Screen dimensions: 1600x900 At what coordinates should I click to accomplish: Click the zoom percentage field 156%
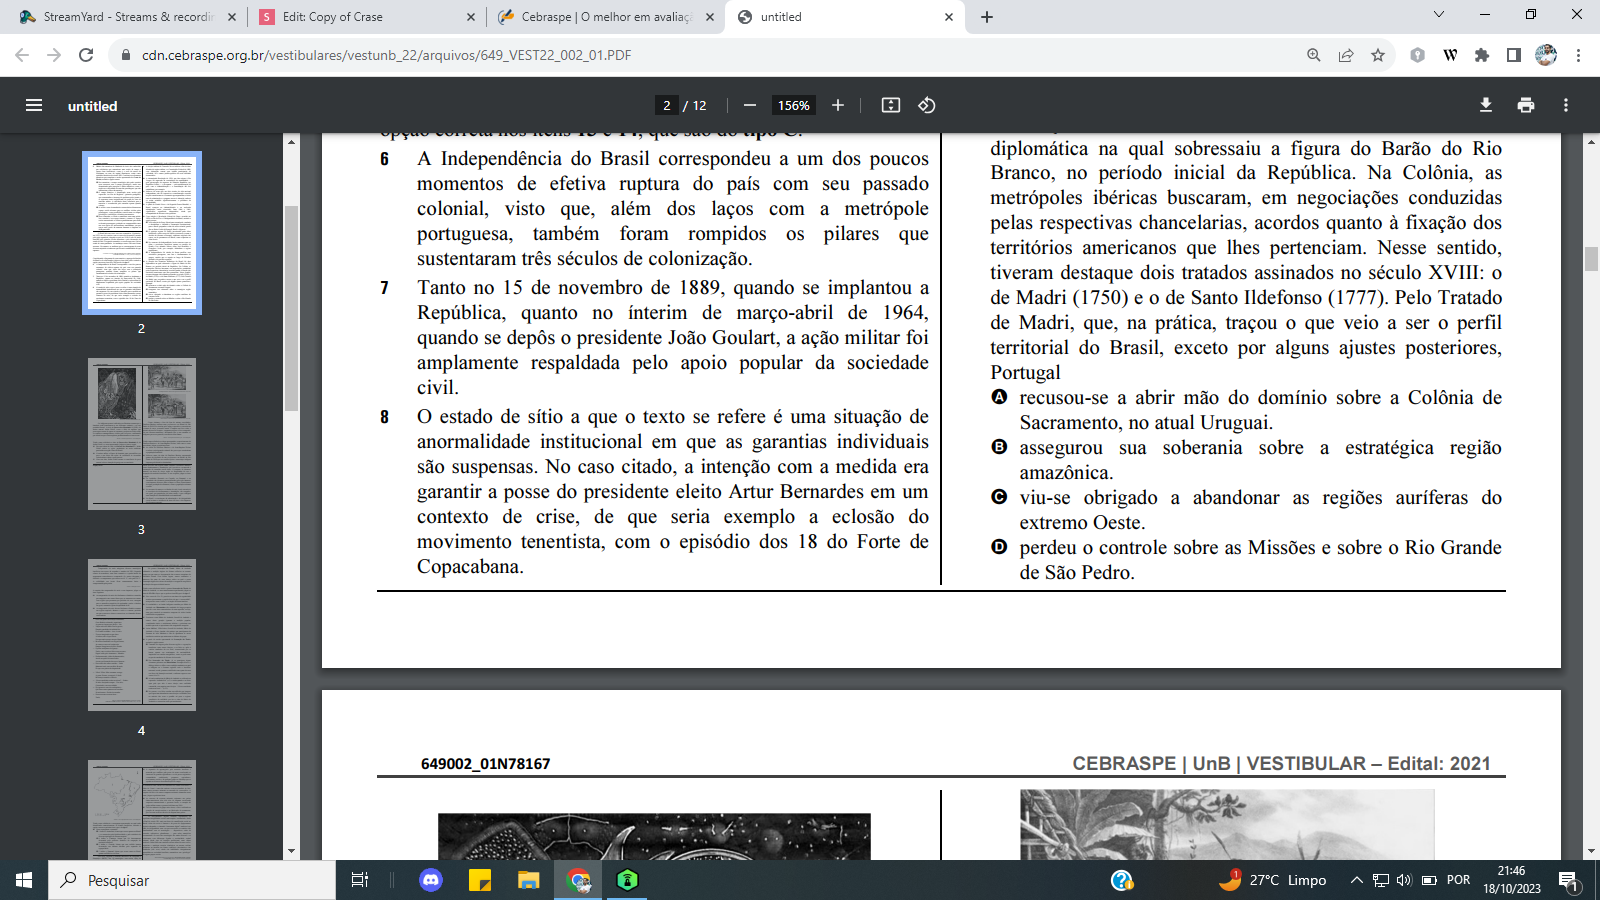(794, 105)
